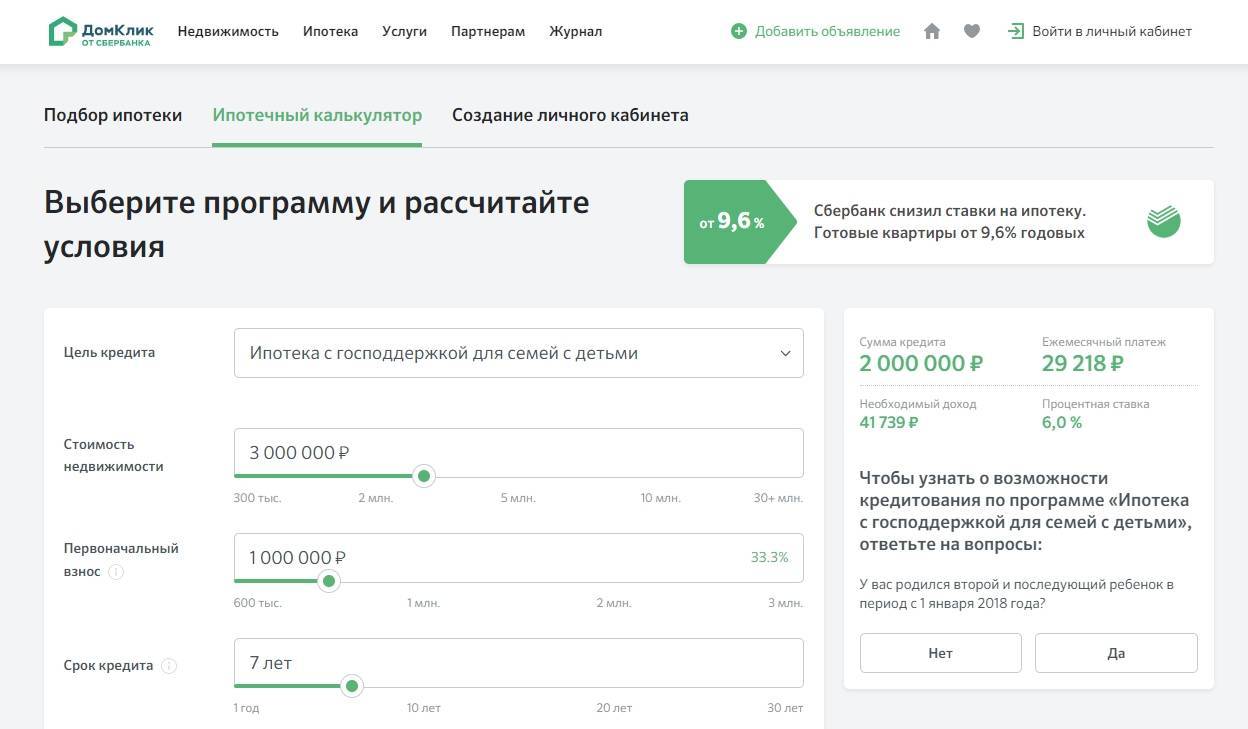Click the login arrow icon
The width and height of the screenshot is (1248, 729).
(1016, 31)
